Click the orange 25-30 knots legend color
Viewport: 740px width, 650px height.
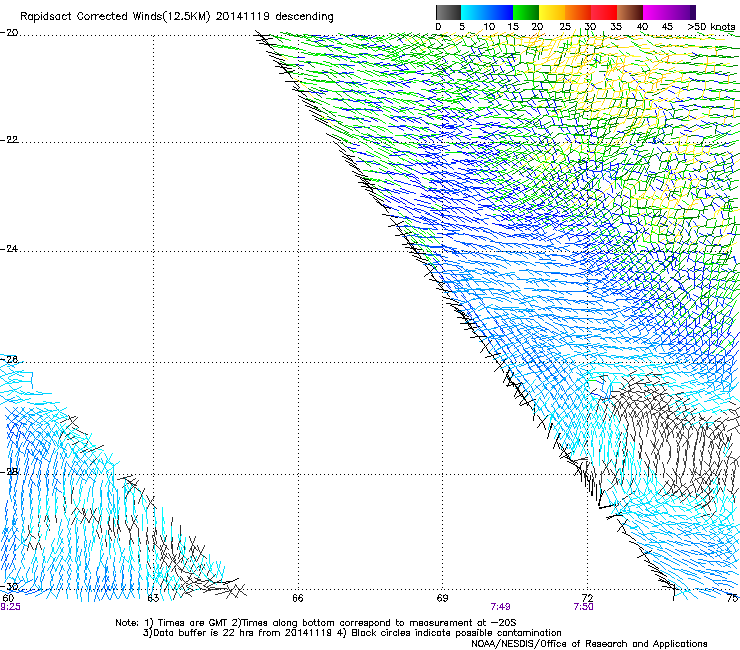[578, 12]
